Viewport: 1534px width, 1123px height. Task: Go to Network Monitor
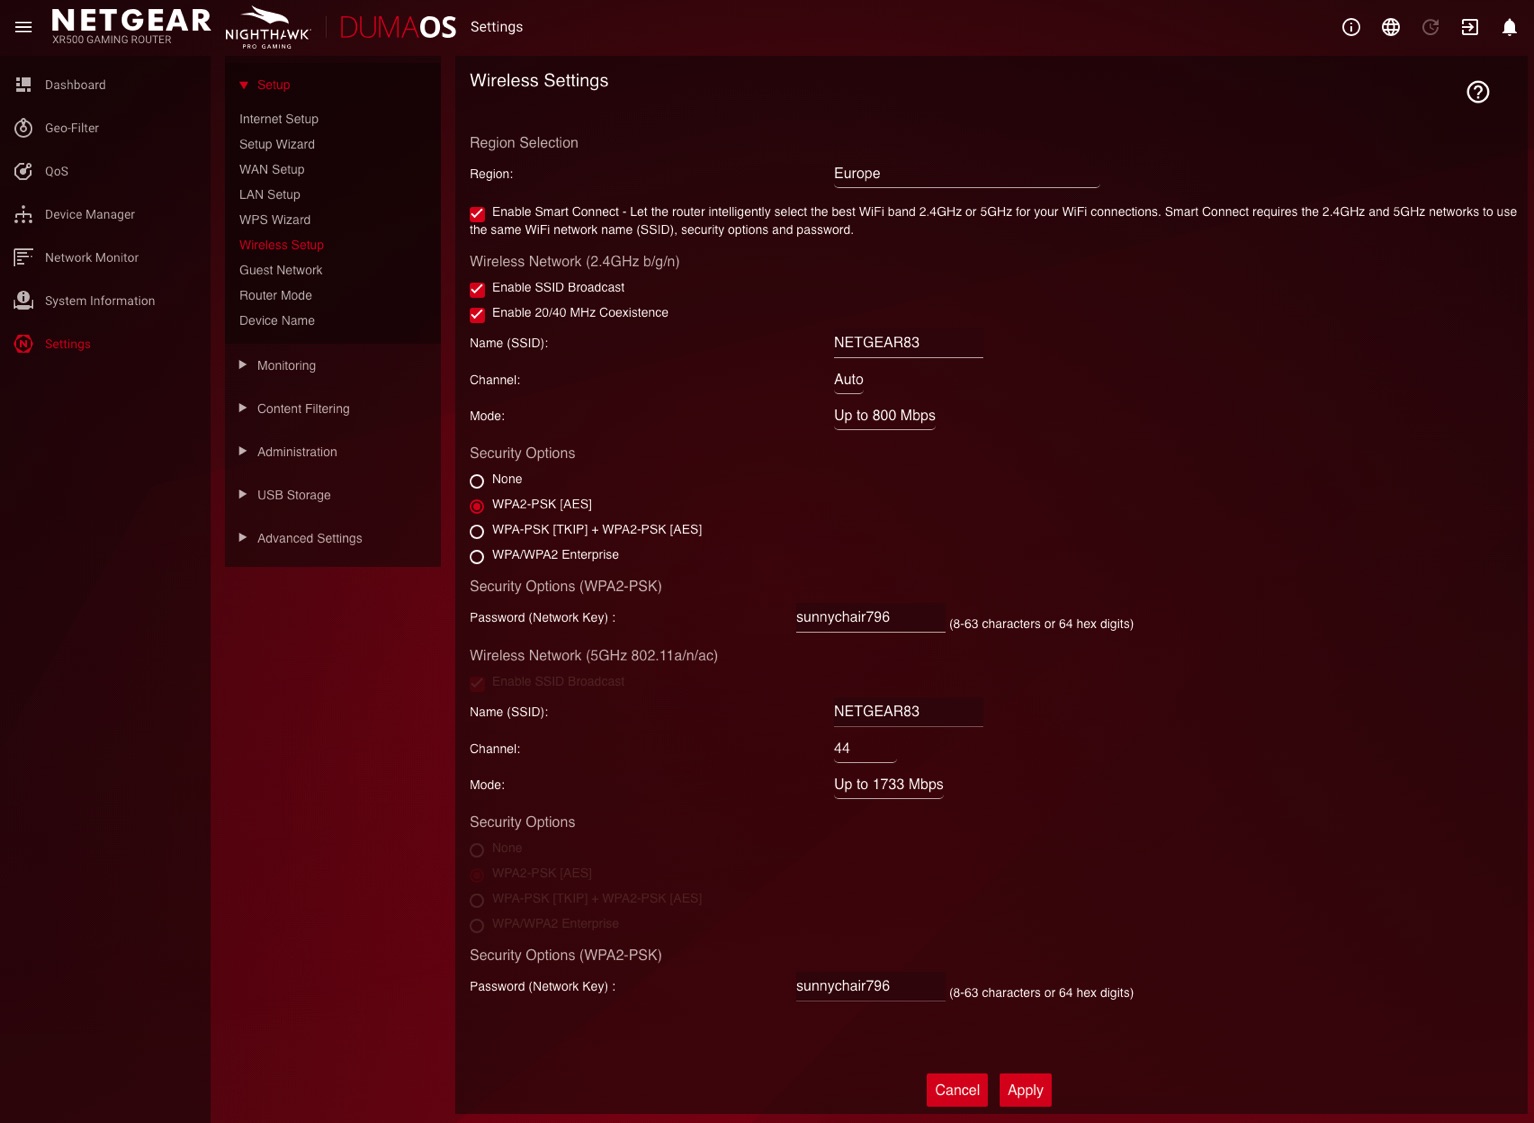[x=92, y=257]
